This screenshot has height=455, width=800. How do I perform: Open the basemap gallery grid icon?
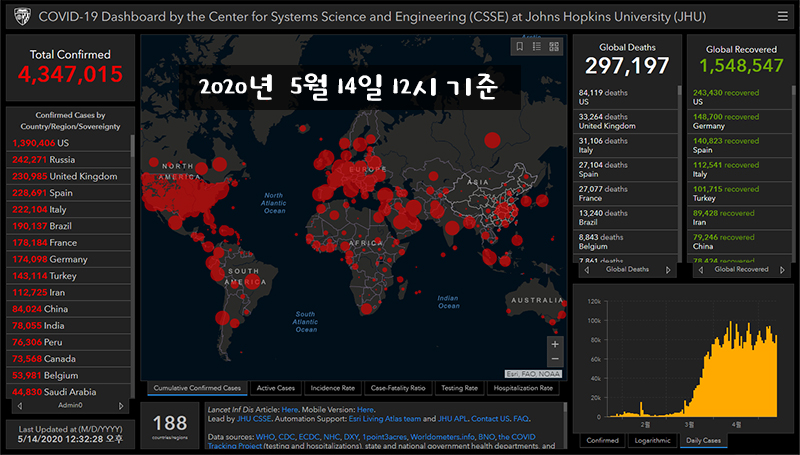click(554, 46)
